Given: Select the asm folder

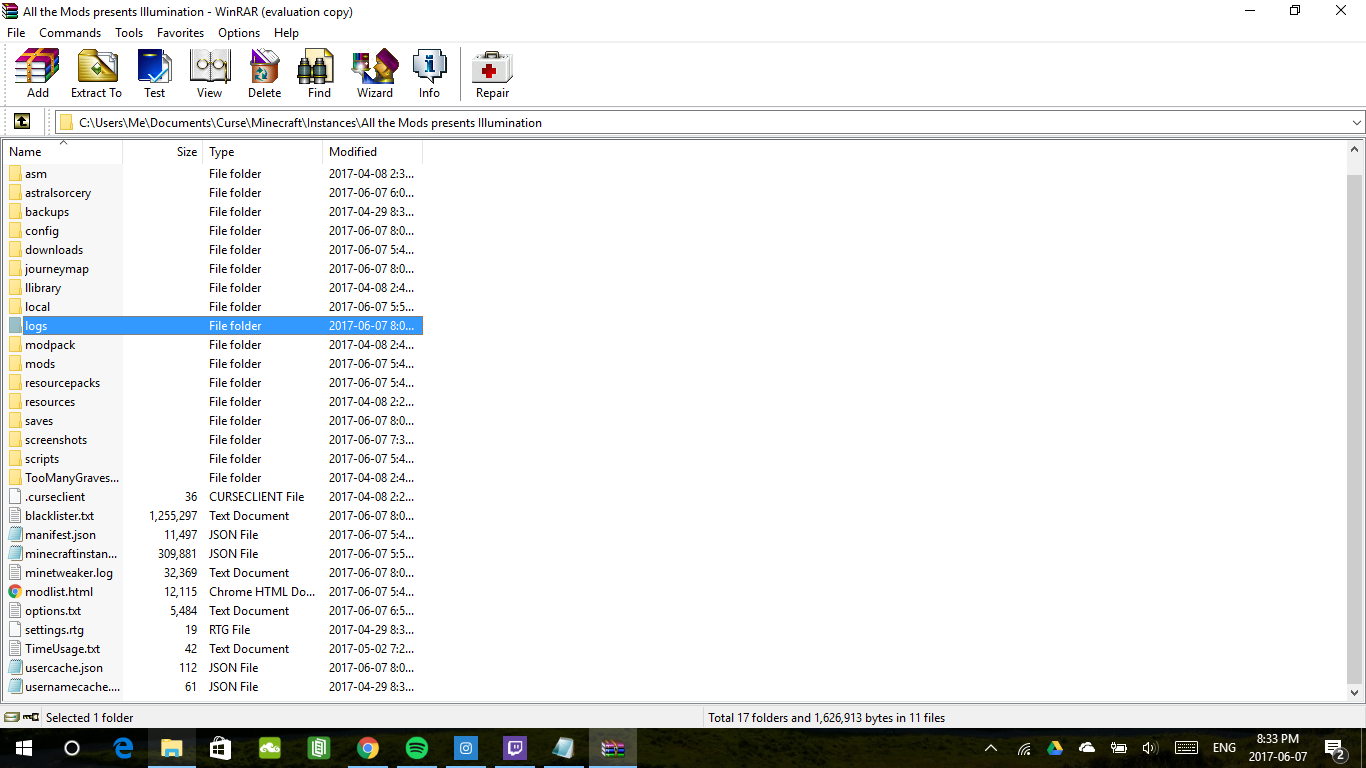Looking at the screenshot, I should pos(213,174).
